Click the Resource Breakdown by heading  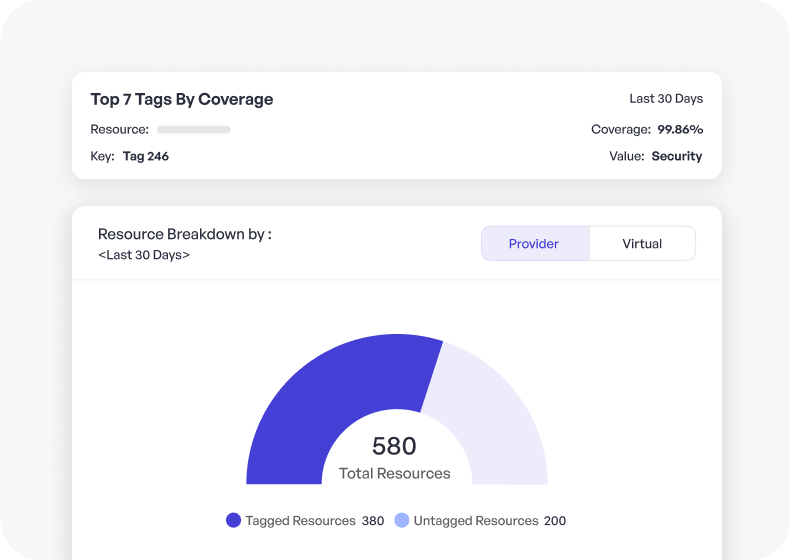click(184, 234)
